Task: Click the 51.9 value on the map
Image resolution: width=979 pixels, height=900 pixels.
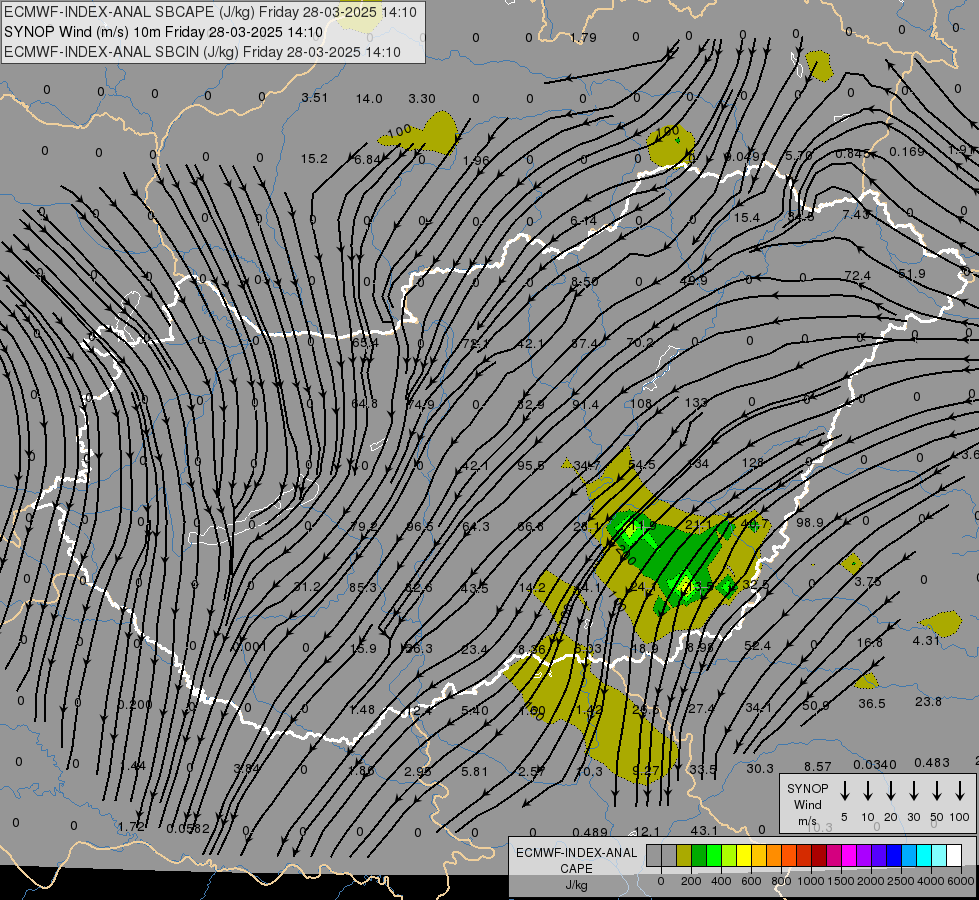Action: 912,274
